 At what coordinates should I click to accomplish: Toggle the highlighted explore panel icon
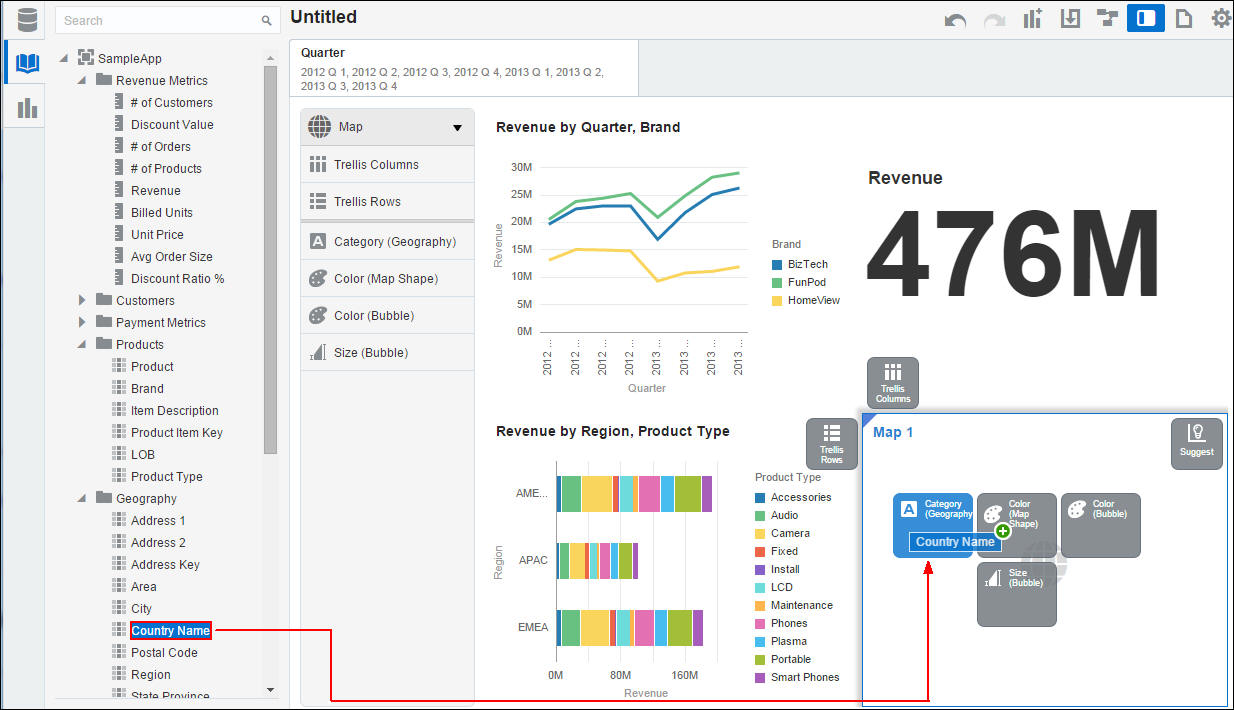tap(1146, 18)
